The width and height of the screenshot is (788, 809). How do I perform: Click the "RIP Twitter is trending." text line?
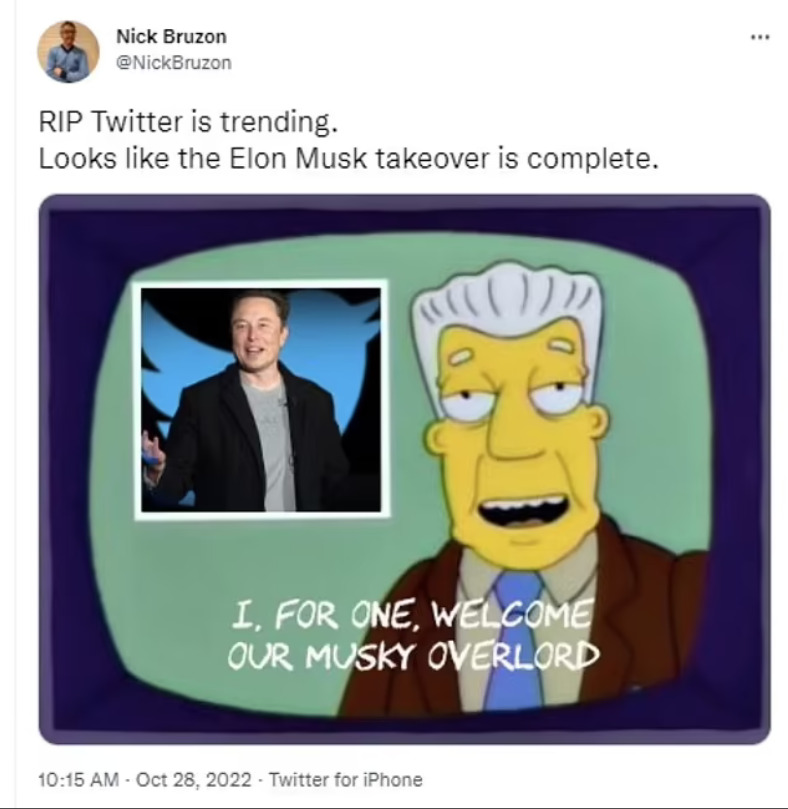pyautogui.click(x=188, y=123)
